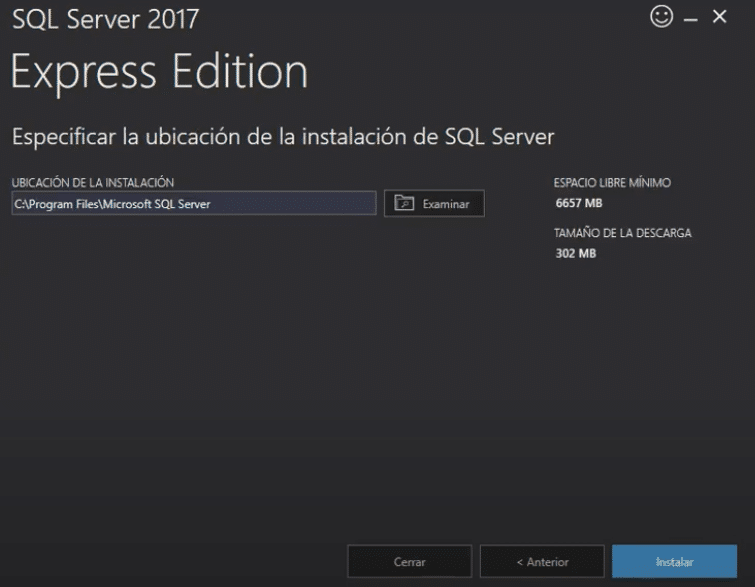Click the 'Especificar la ubicación' page heading

[x=282, y=135]
